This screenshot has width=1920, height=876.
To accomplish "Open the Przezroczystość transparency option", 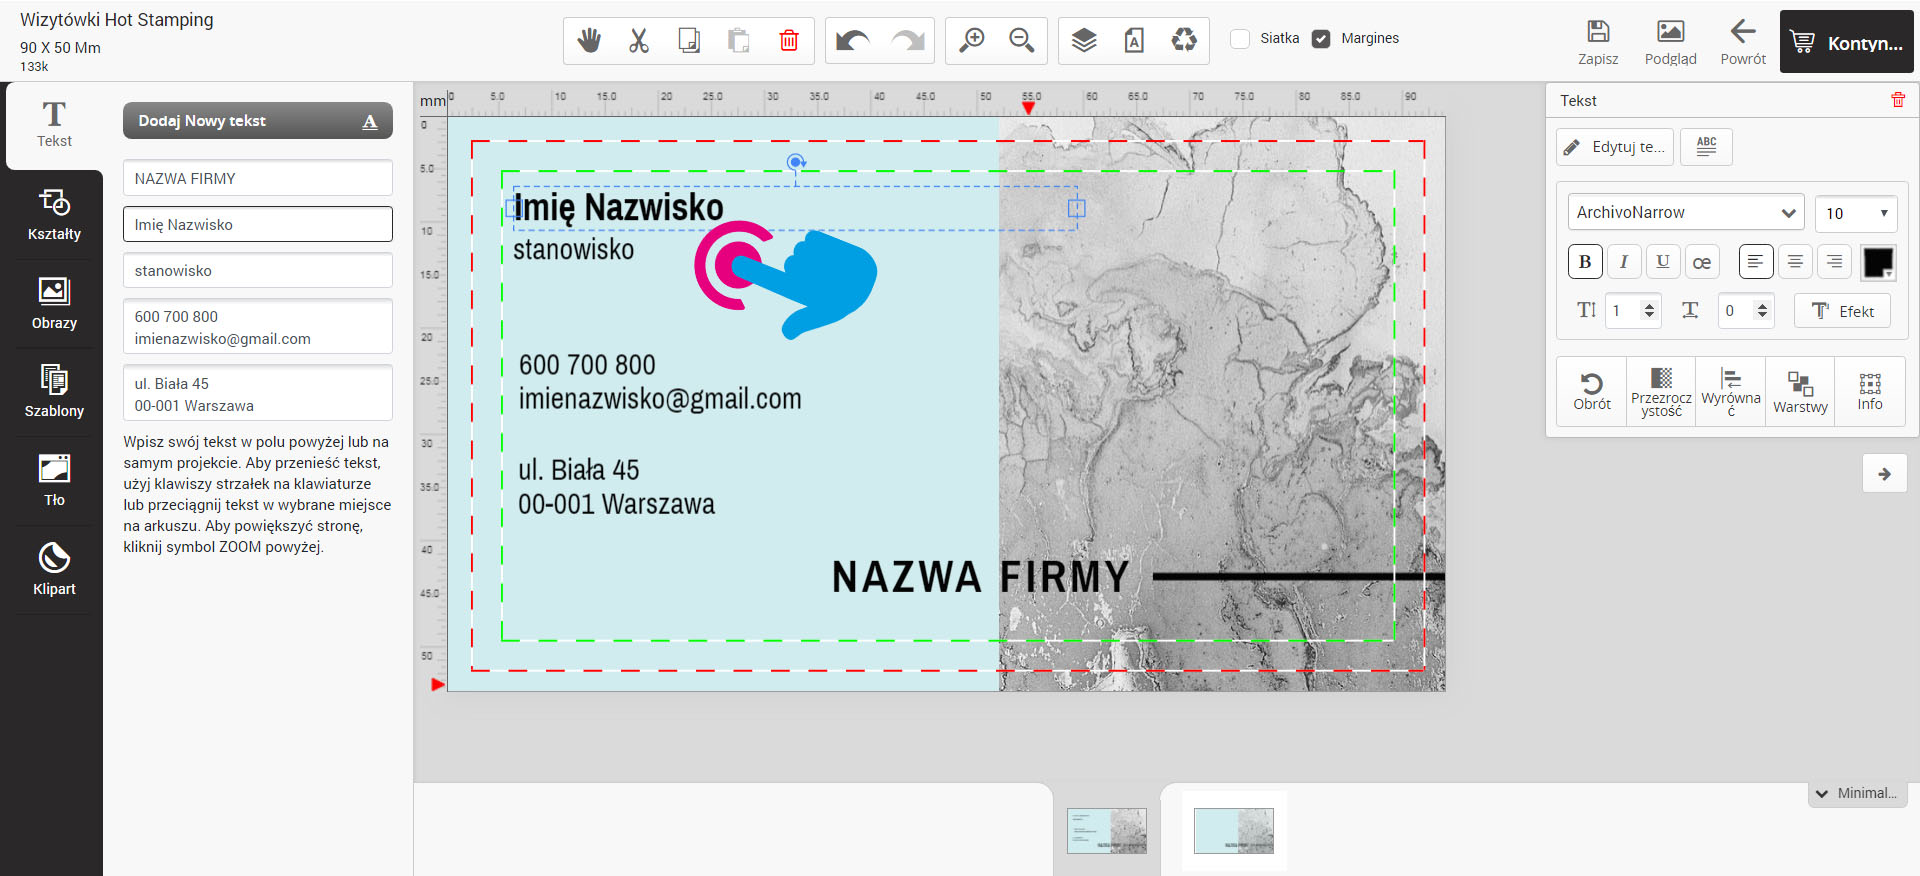I will click(x=1661, y=391).
